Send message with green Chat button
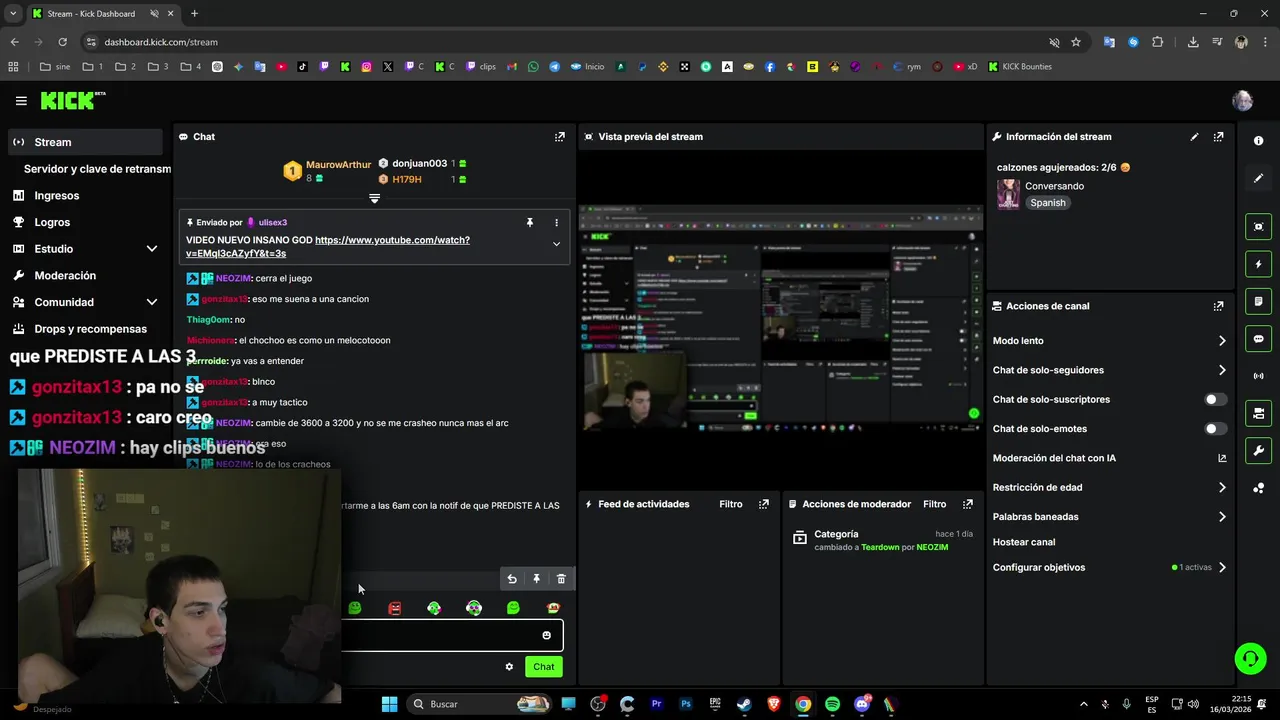The image size is (1280, 720). (x=543, y=667)
